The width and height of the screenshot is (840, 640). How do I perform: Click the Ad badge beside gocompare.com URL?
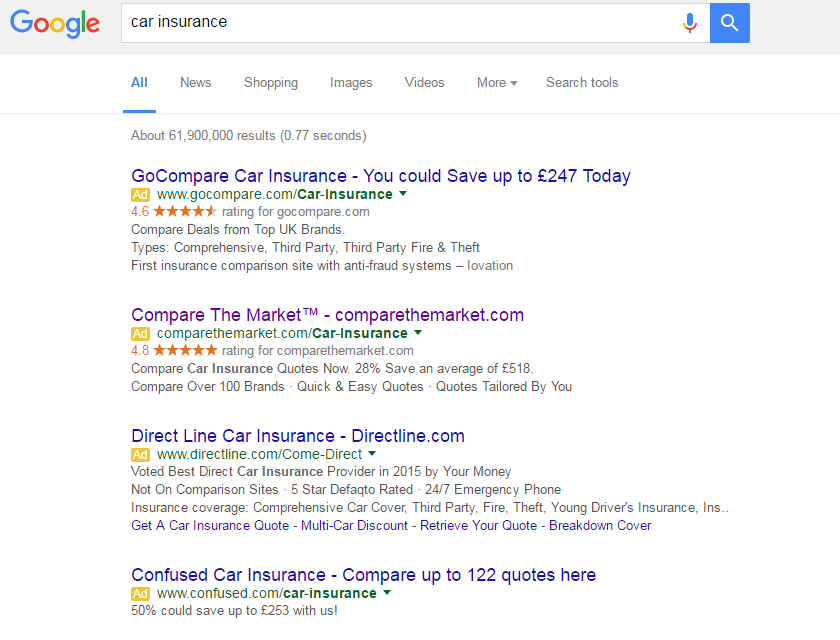pyautogui.click(x=140, y=195)
